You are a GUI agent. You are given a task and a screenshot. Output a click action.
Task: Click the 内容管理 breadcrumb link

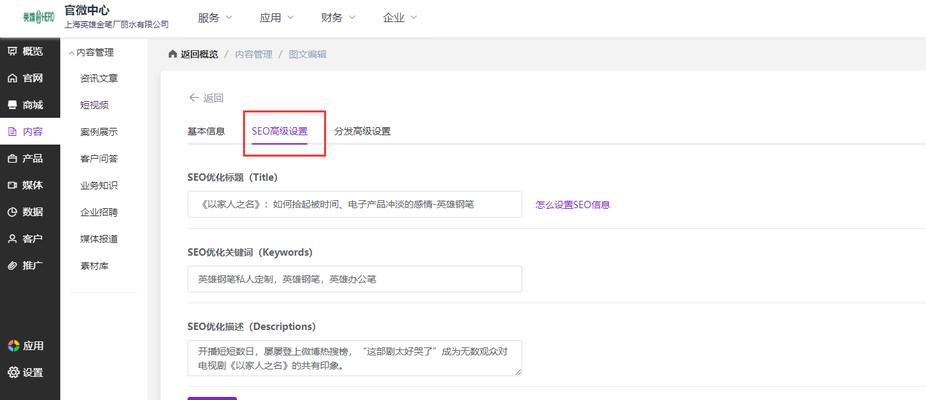click(253, 54)
